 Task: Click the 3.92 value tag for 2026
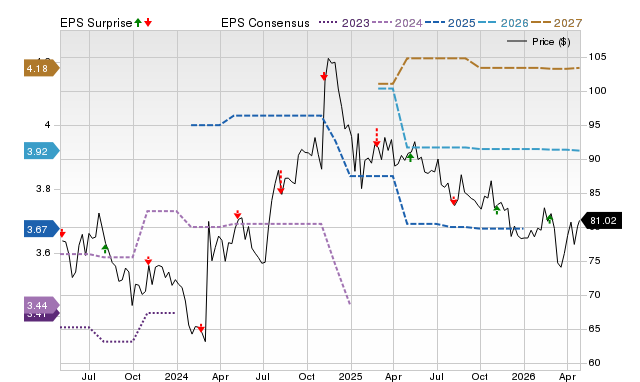point(42,151)
